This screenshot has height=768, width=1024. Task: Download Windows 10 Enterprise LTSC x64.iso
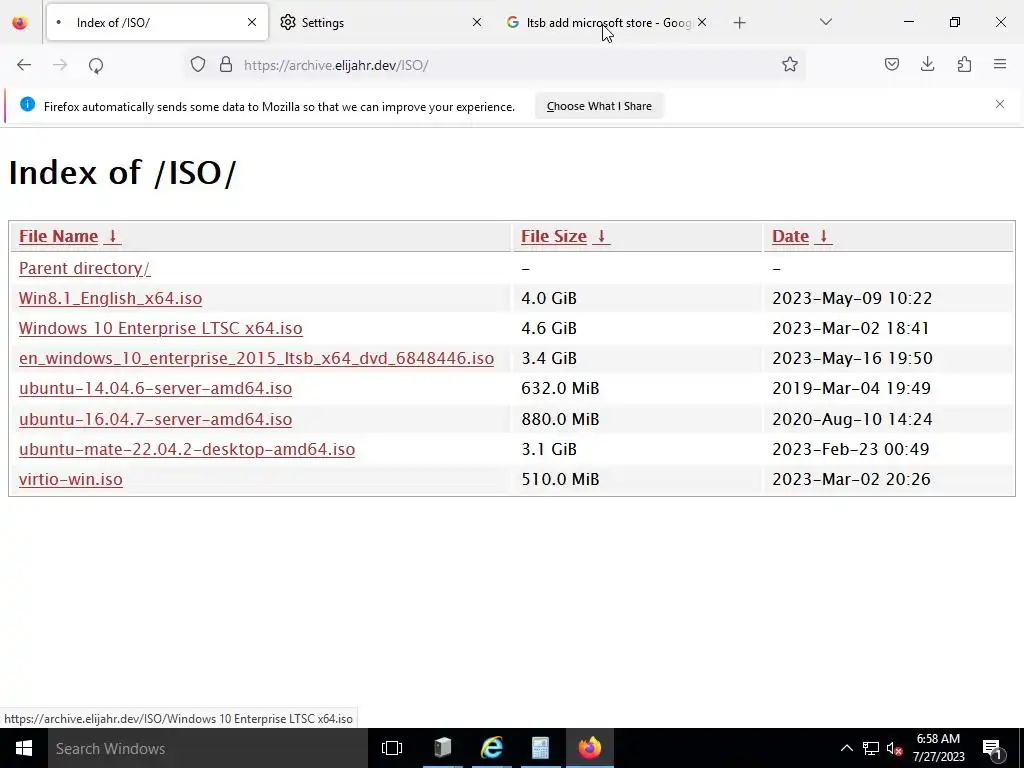click(x=161, y=328)
